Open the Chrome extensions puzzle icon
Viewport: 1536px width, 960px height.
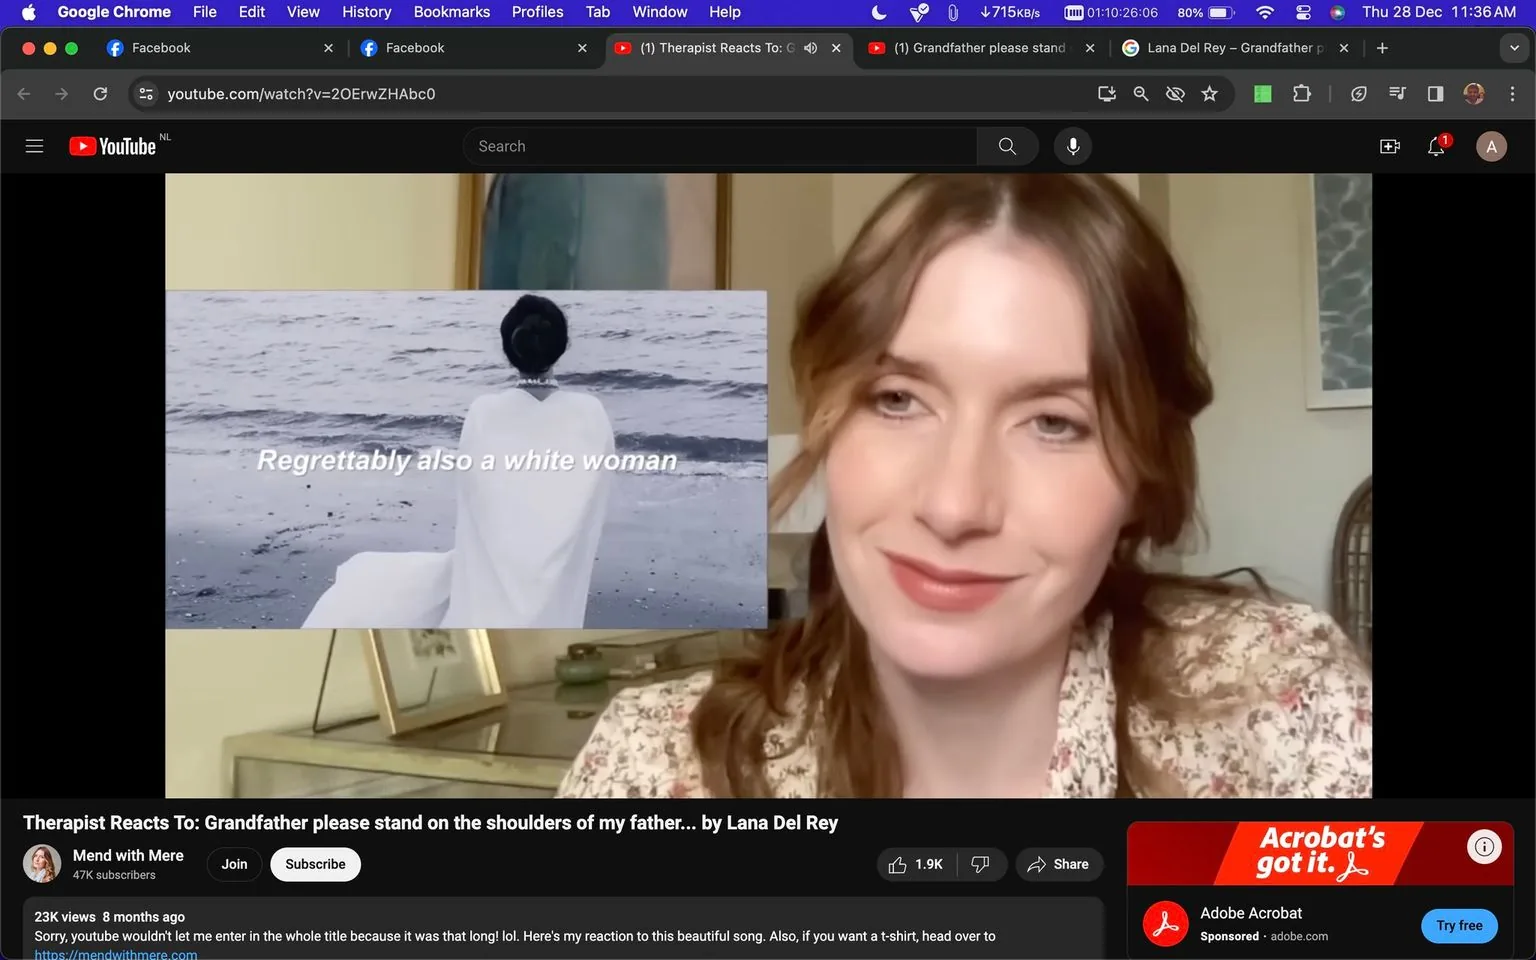click(1301, 93)
